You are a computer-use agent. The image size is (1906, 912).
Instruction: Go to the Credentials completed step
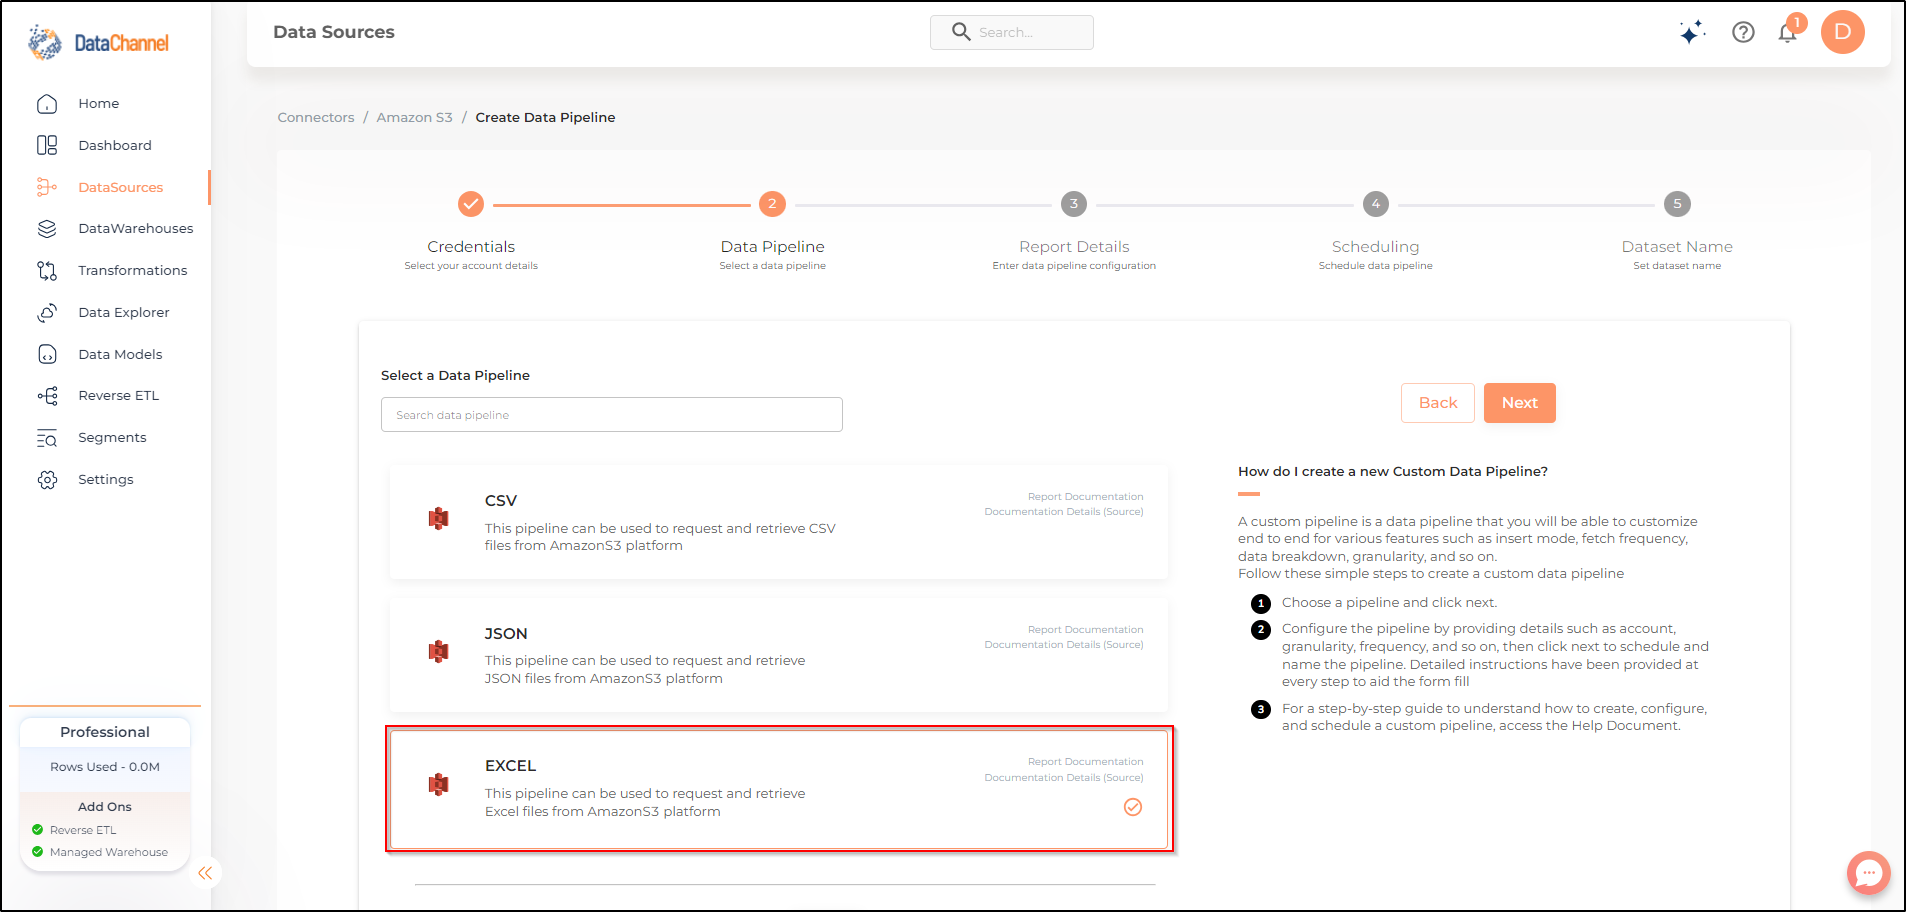pos(471,204)
